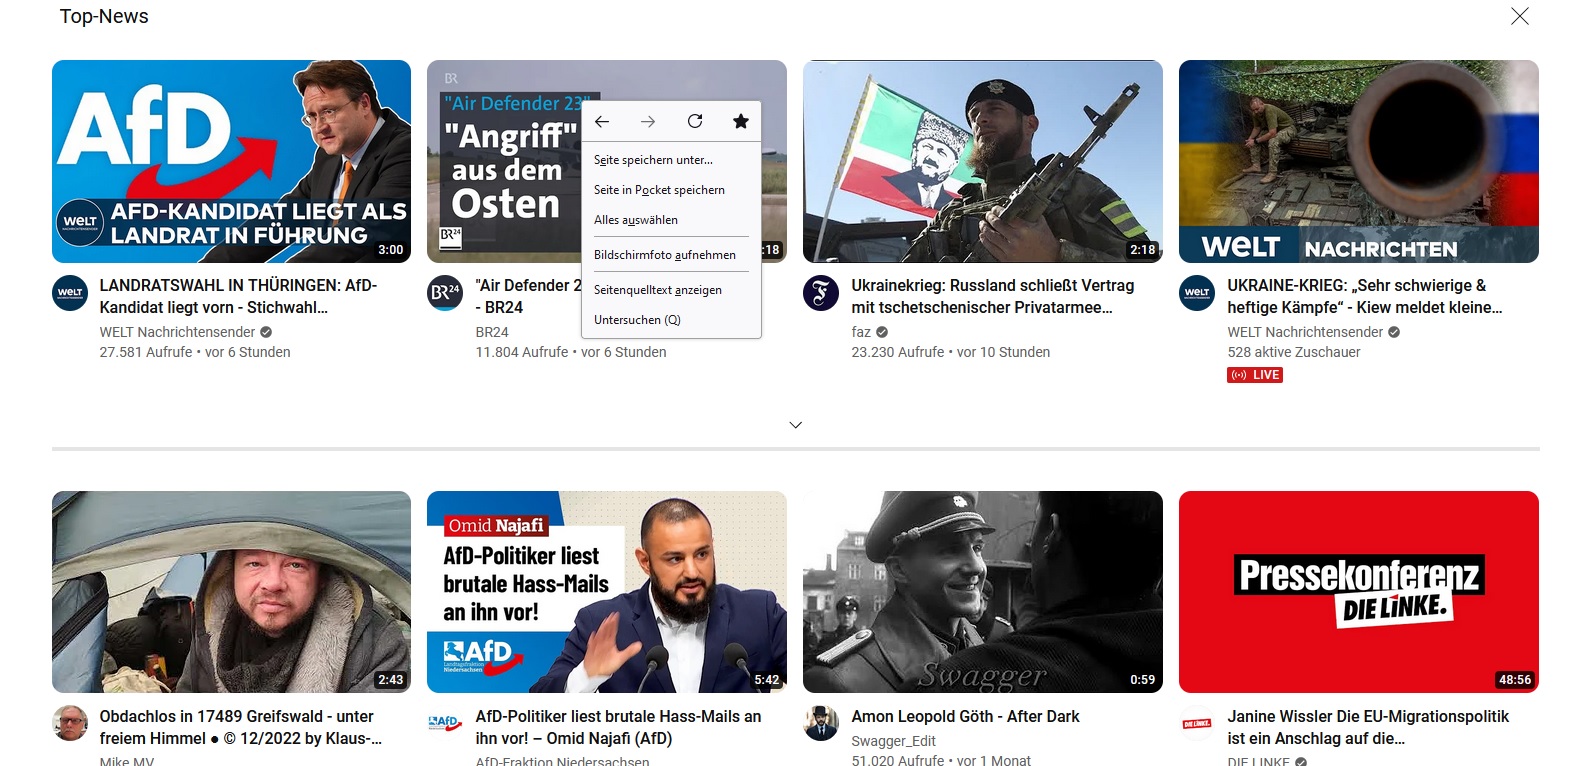Reload page via context menu icon
Image resolution: width=1588 pixels, height=766 pixels.
pyautogui.click(x=695, y=122)
